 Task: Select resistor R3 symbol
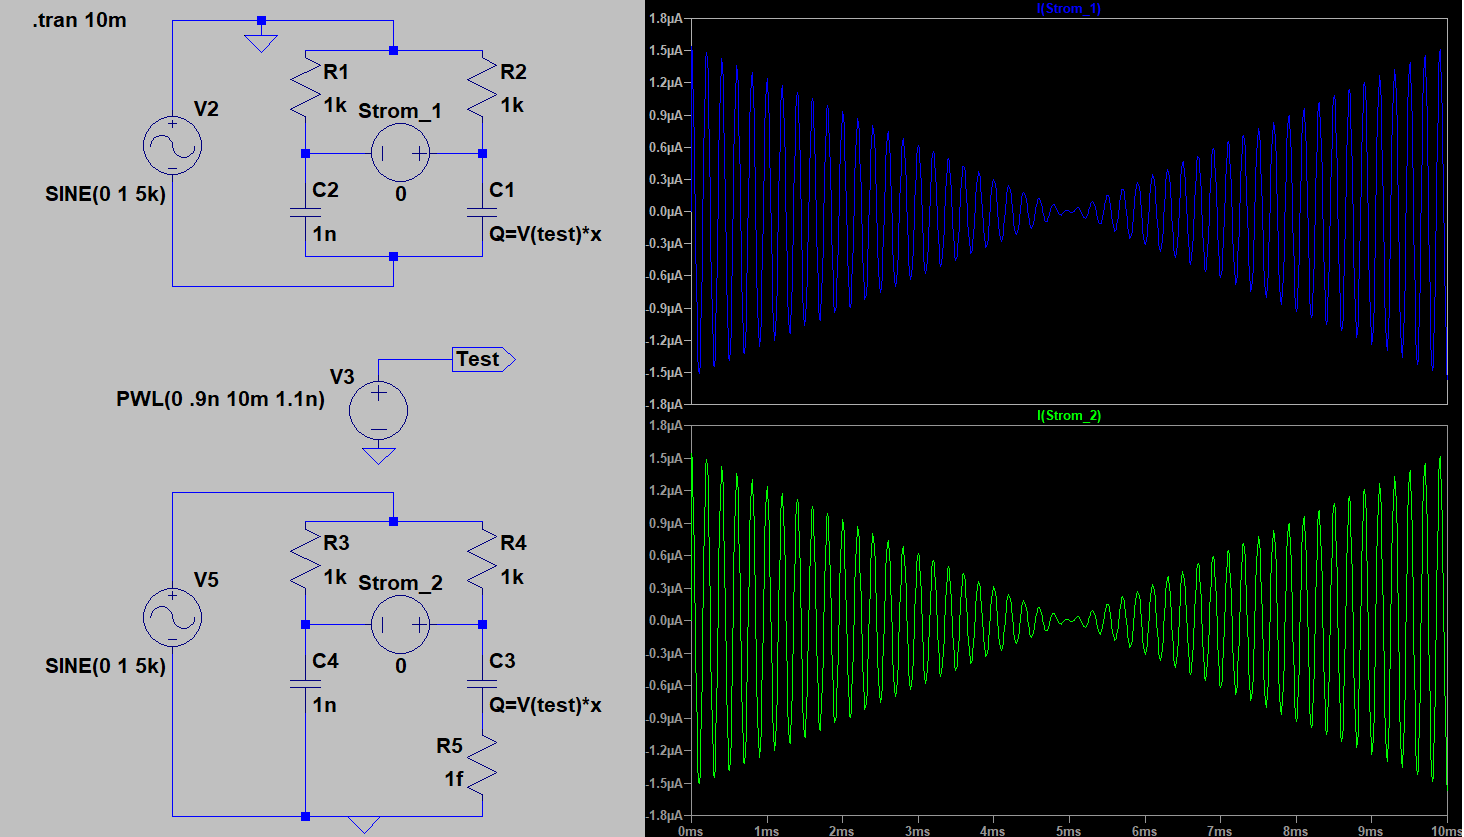point(305,560)
